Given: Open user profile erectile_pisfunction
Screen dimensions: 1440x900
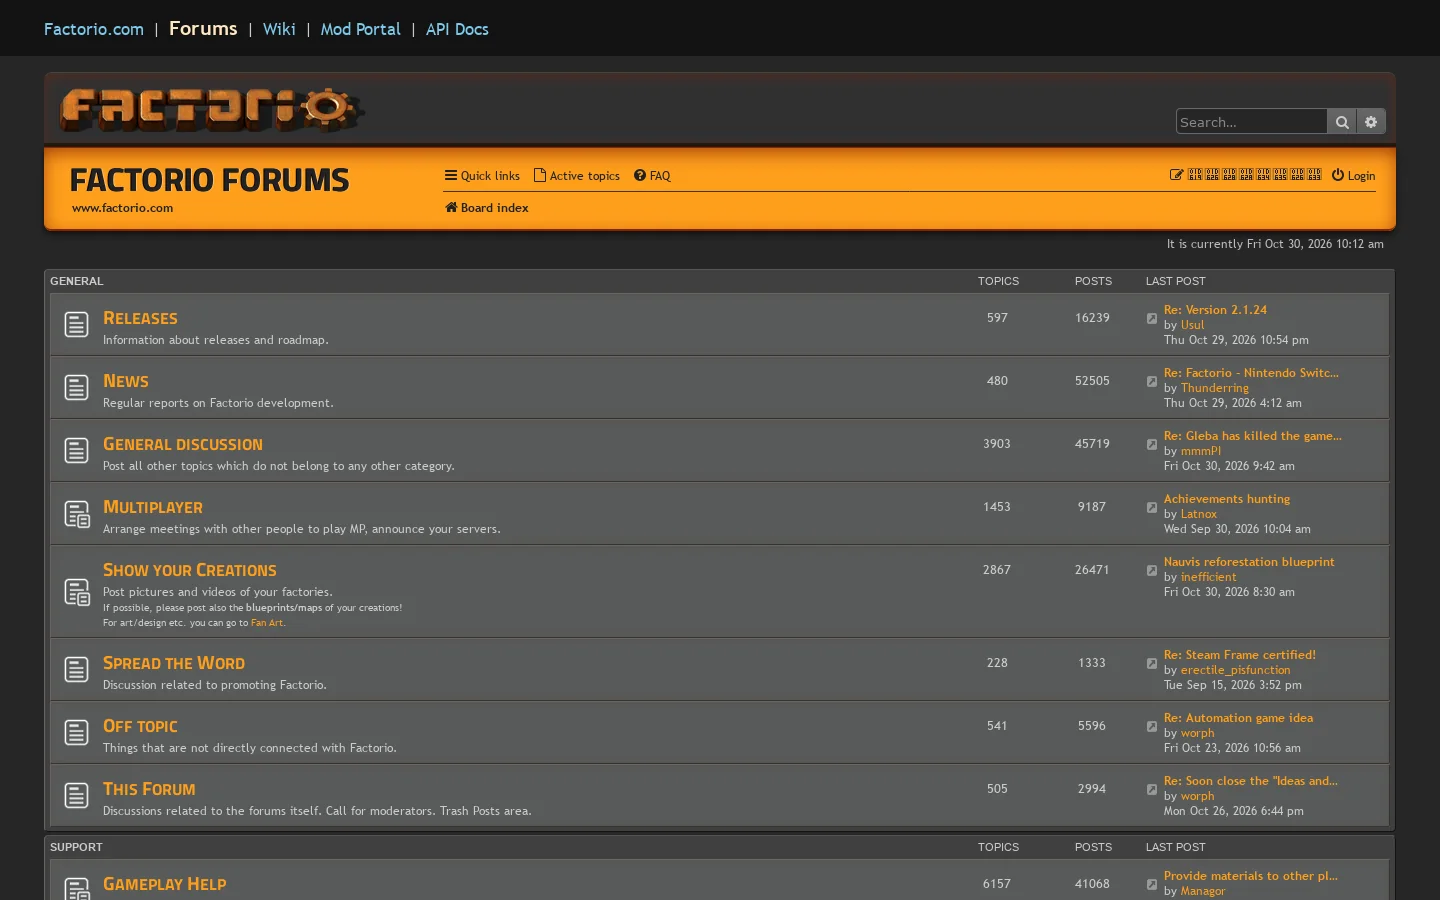Looking at the screenshot, I should (x=1235, y=670).
